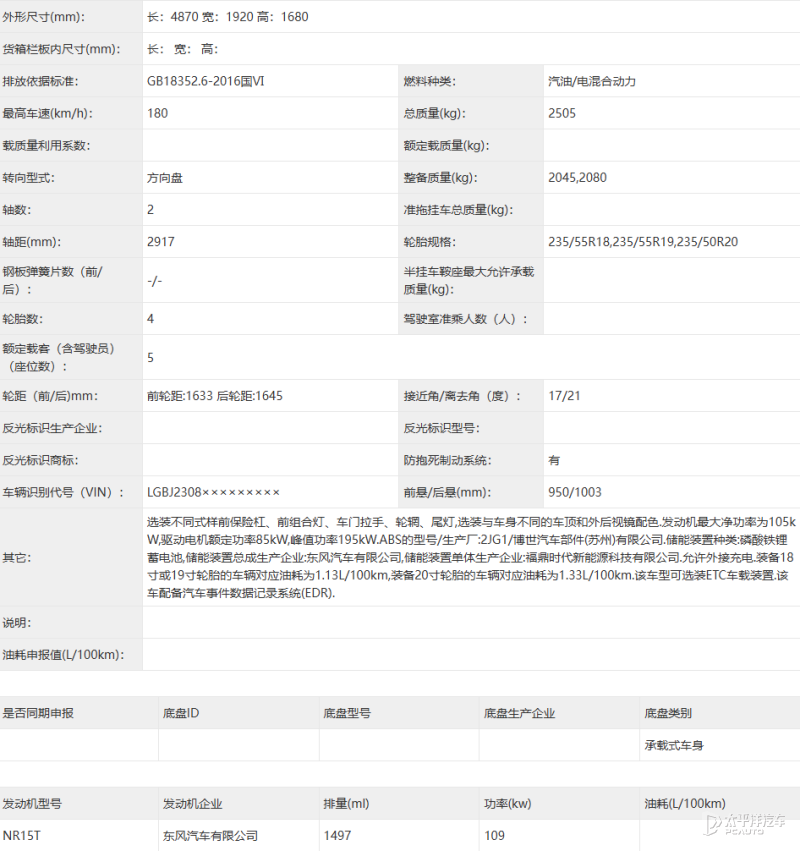Viewport: 800px width, 851px height.
Task: Click the 载质量利用系数 label
Action: pos(46,145)
